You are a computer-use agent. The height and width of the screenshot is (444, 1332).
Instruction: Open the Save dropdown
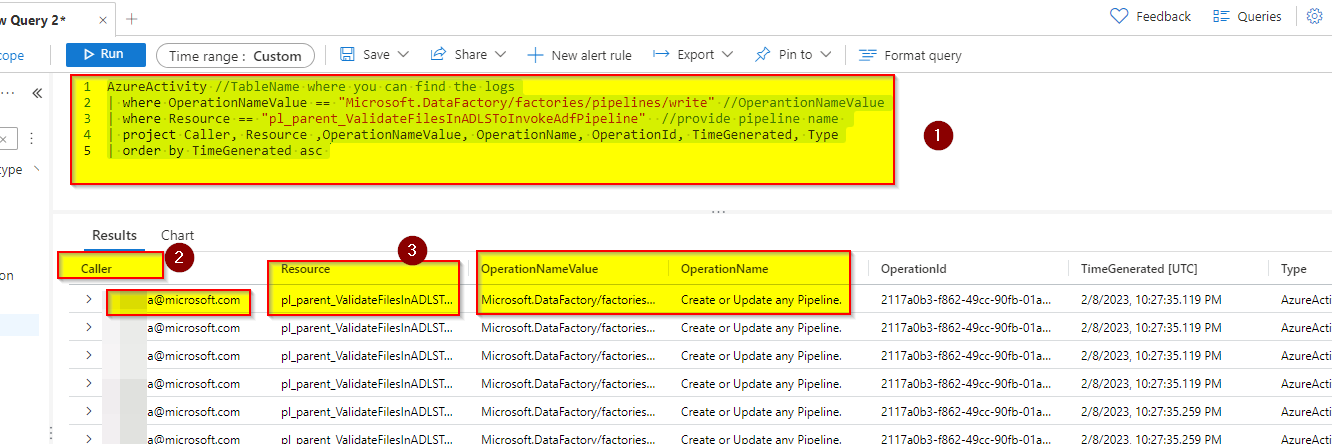[x=375, y=54]
